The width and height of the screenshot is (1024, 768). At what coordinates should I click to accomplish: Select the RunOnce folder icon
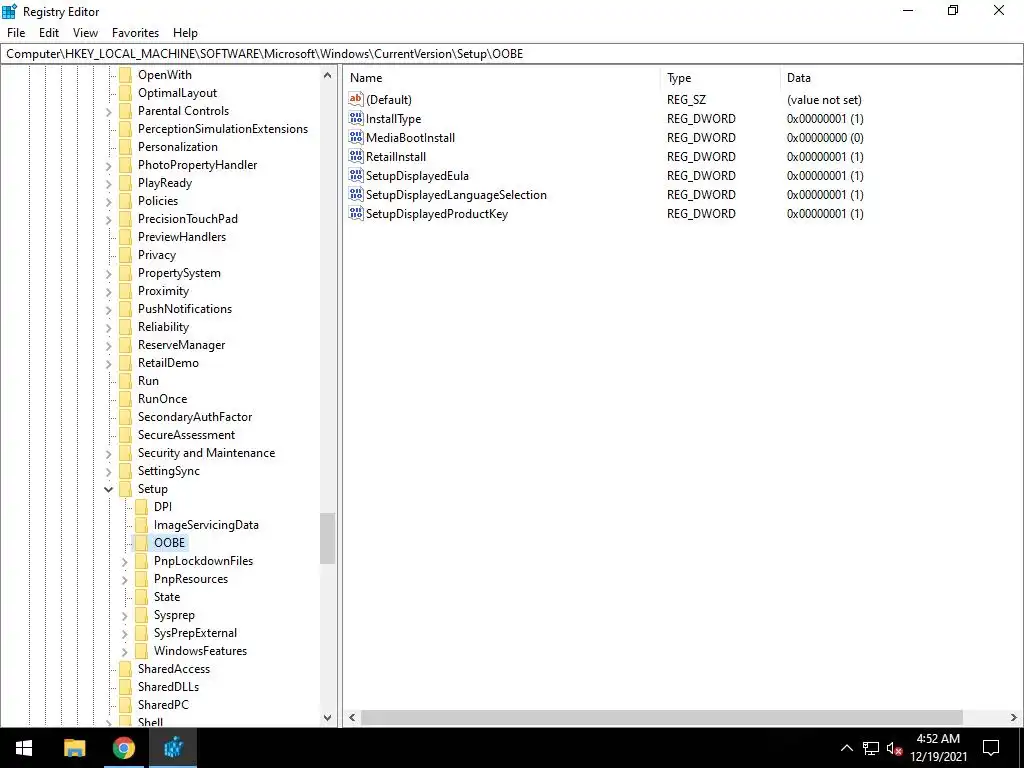[125, 398]
